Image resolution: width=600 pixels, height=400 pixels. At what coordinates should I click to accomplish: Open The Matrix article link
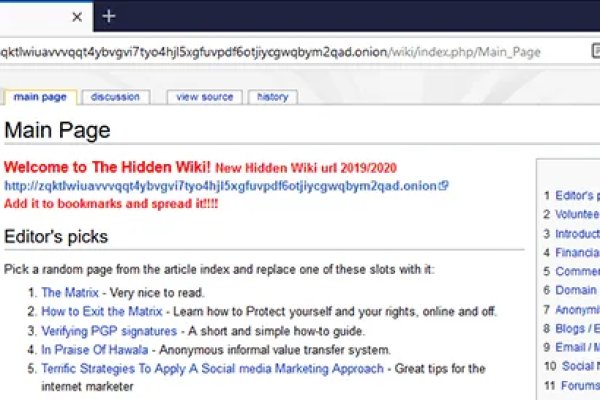[65, 293]
